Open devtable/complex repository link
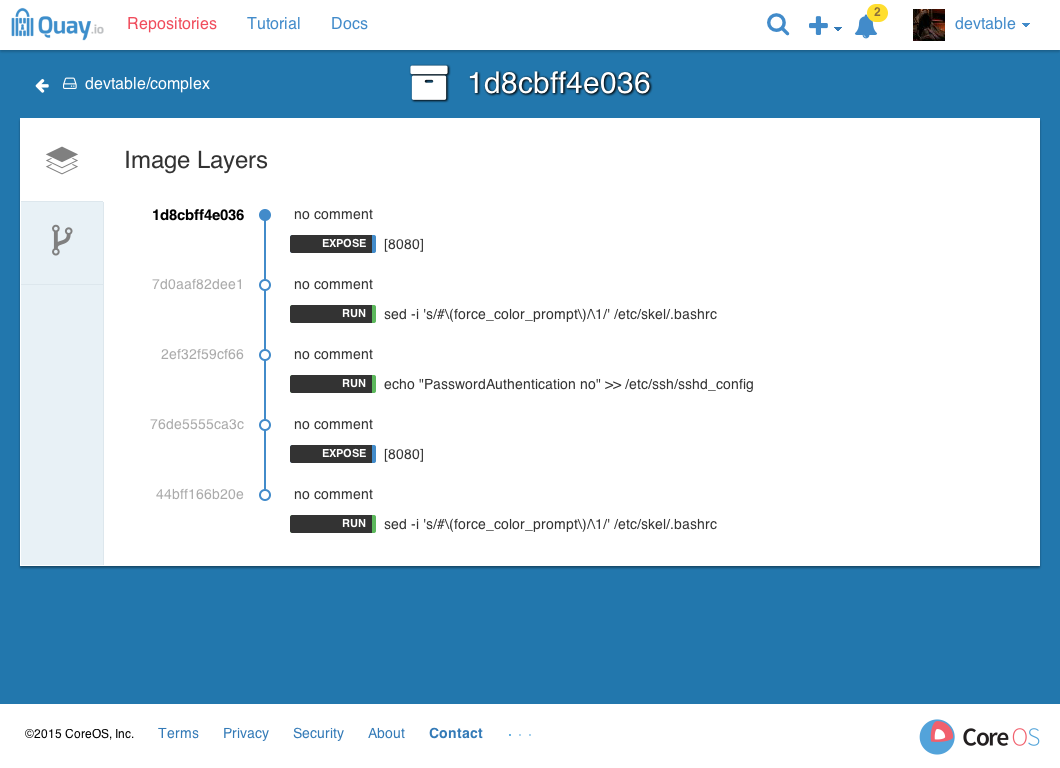Viewport: 1060px width, 768px height. point(147,84)
